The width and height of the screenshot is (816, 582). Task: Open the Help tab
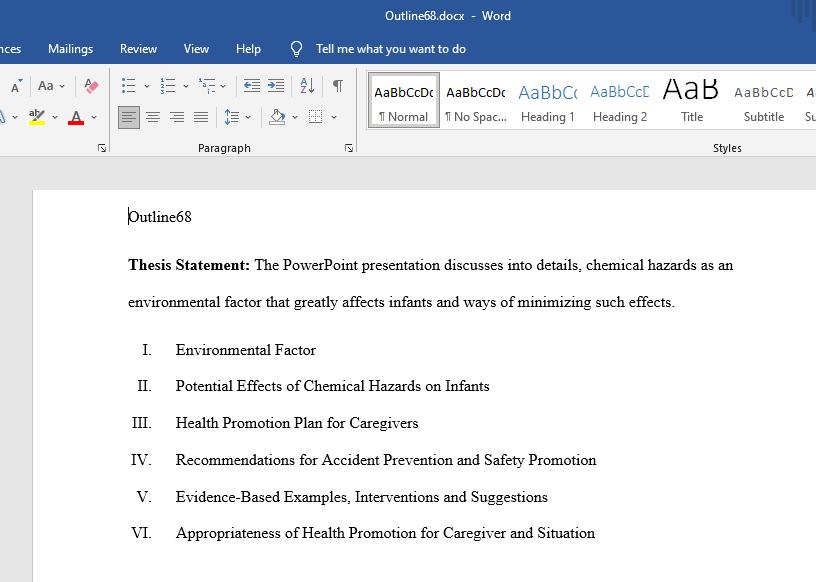coord(248,49)
